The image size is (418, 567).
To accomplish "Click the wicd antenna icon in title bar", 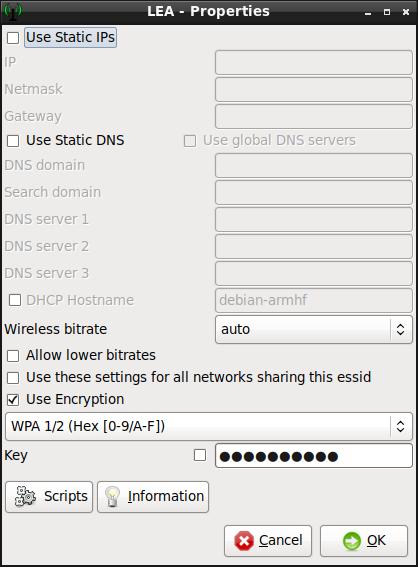I will point(13,12).
